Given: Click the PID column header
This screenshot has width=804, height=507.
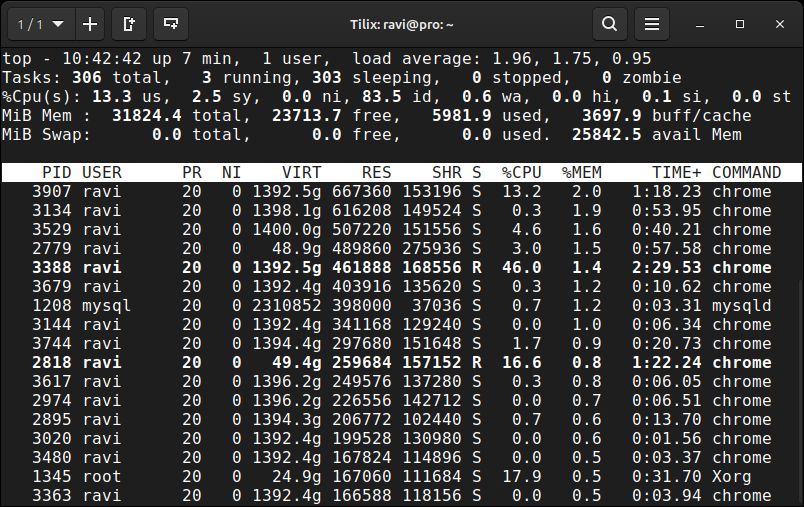Looking at the screenshot, I should pos(56,172).
